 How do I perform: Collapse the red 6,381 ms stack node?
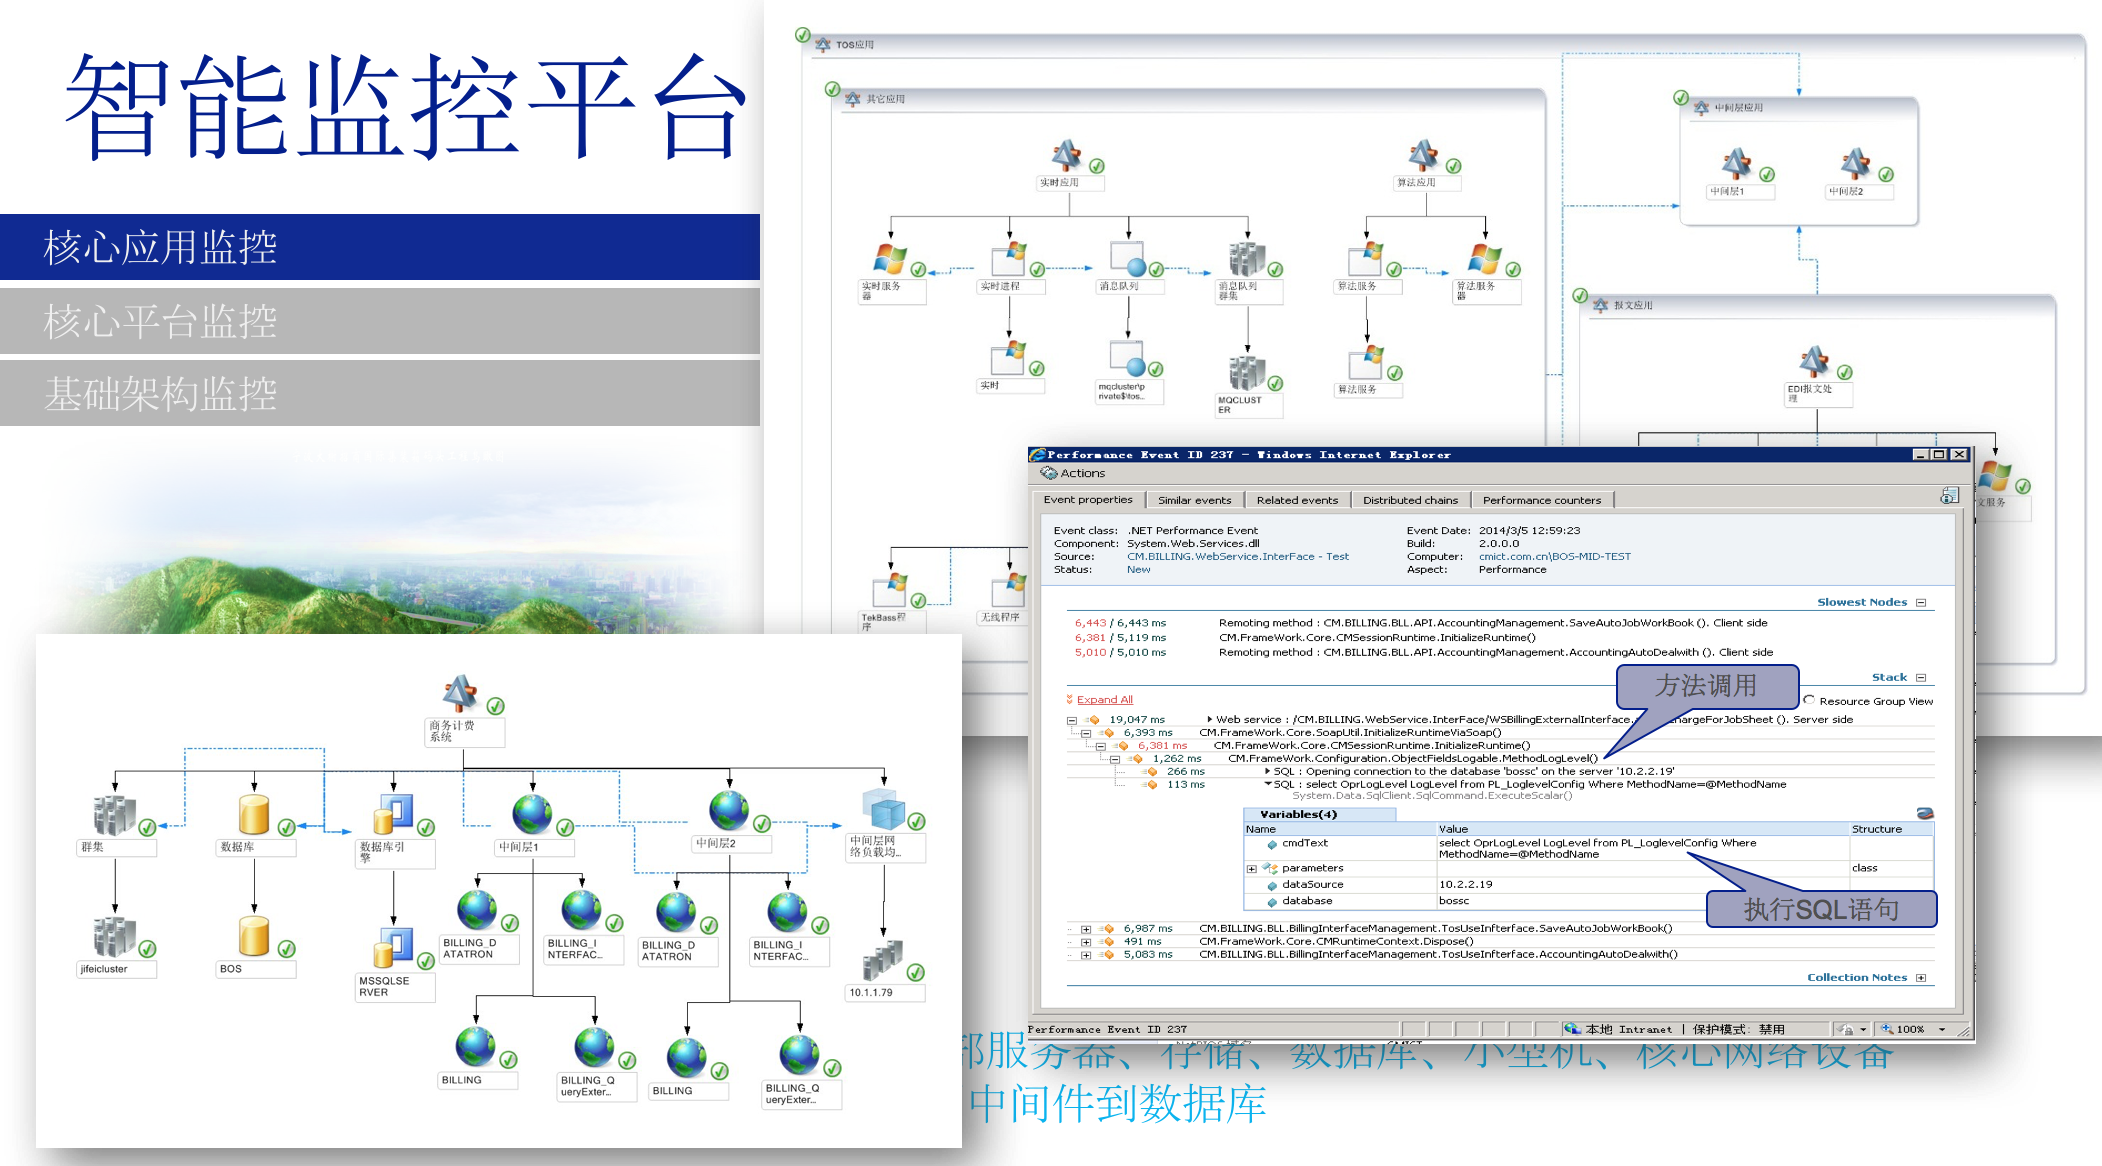pyautogui.click(x=1100, y=746)
